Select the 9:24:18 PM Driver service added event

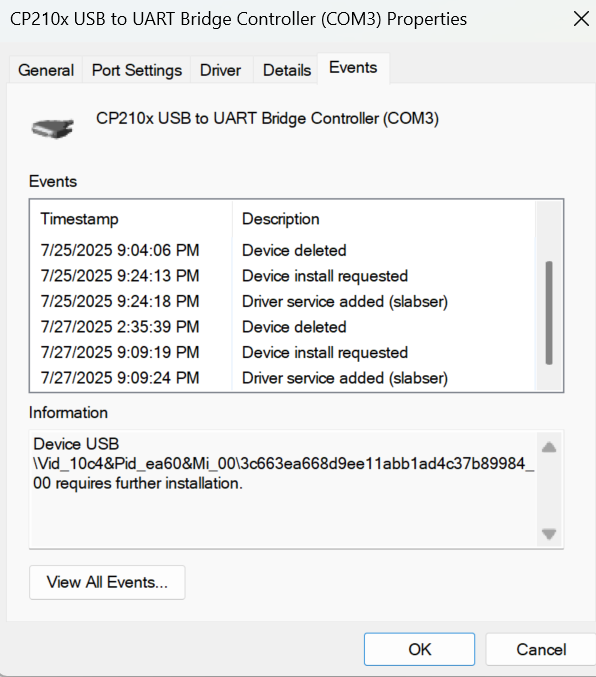tap(282, 301)
